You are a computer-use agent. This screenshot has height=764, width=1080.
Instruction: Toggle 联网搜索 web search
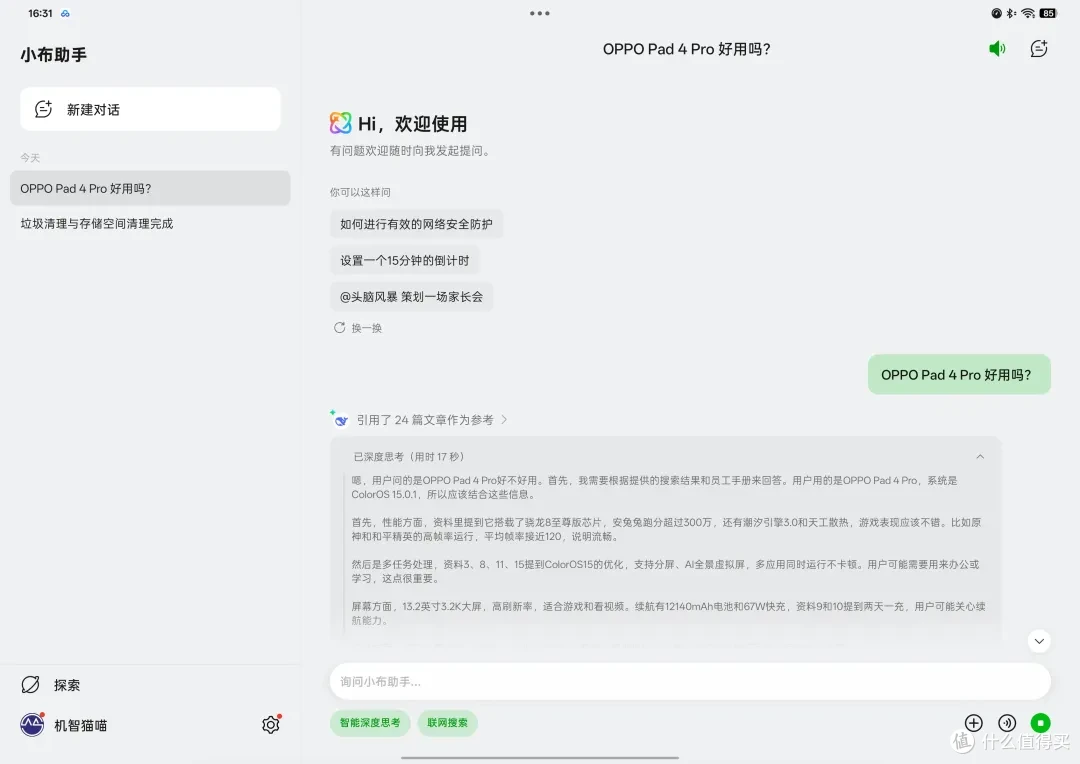pyautogui.click(x=447, y=723)
